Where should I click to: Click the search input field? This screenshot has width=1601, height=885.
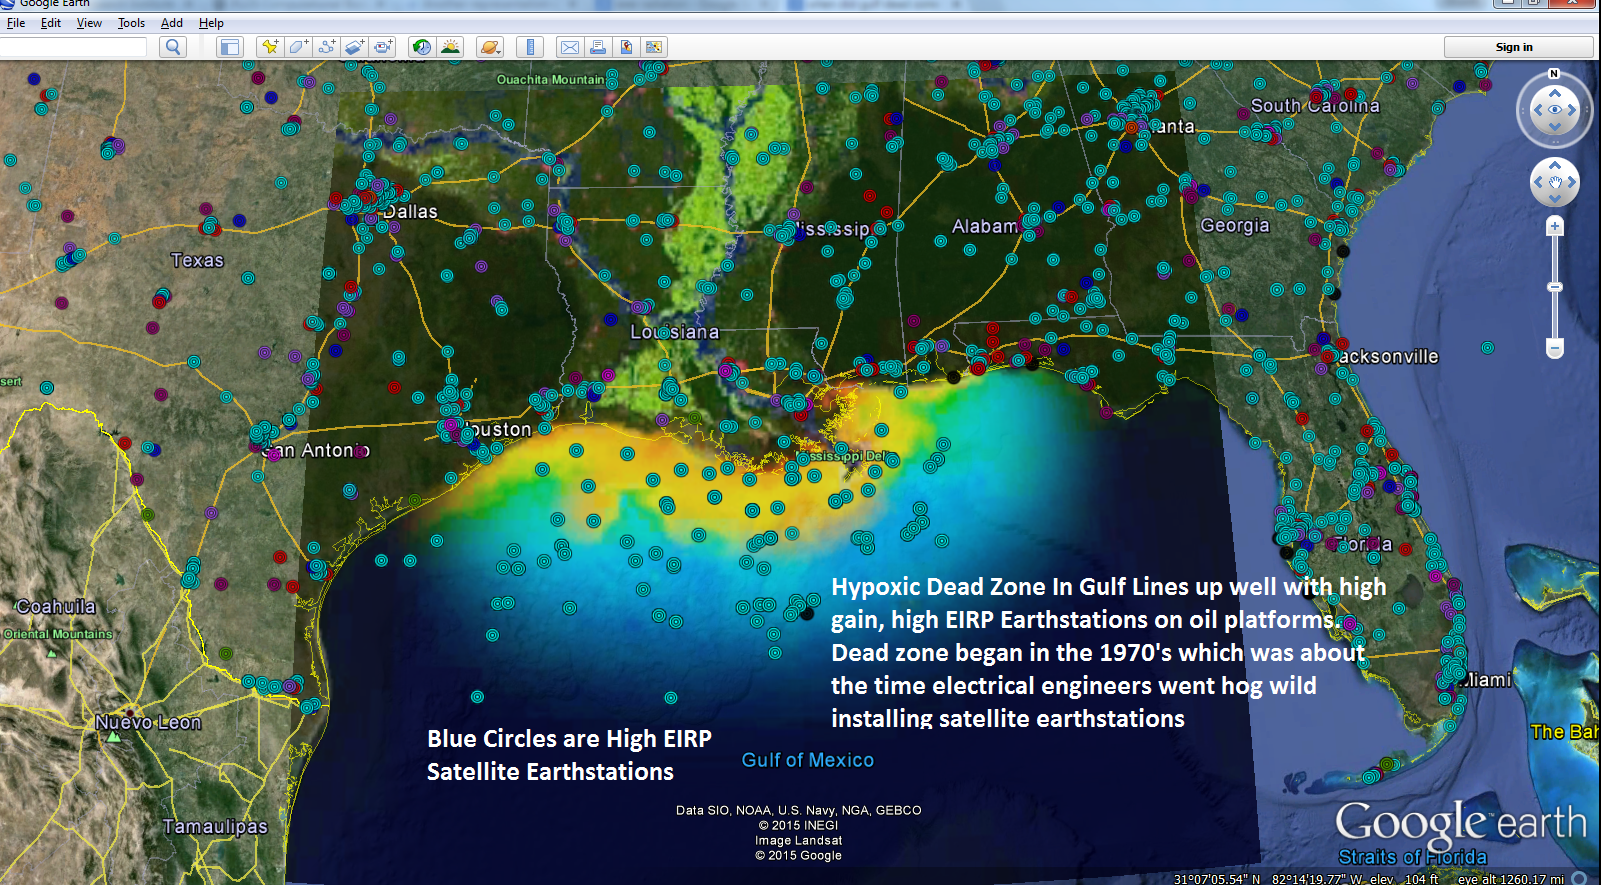(x=75, y=47)
